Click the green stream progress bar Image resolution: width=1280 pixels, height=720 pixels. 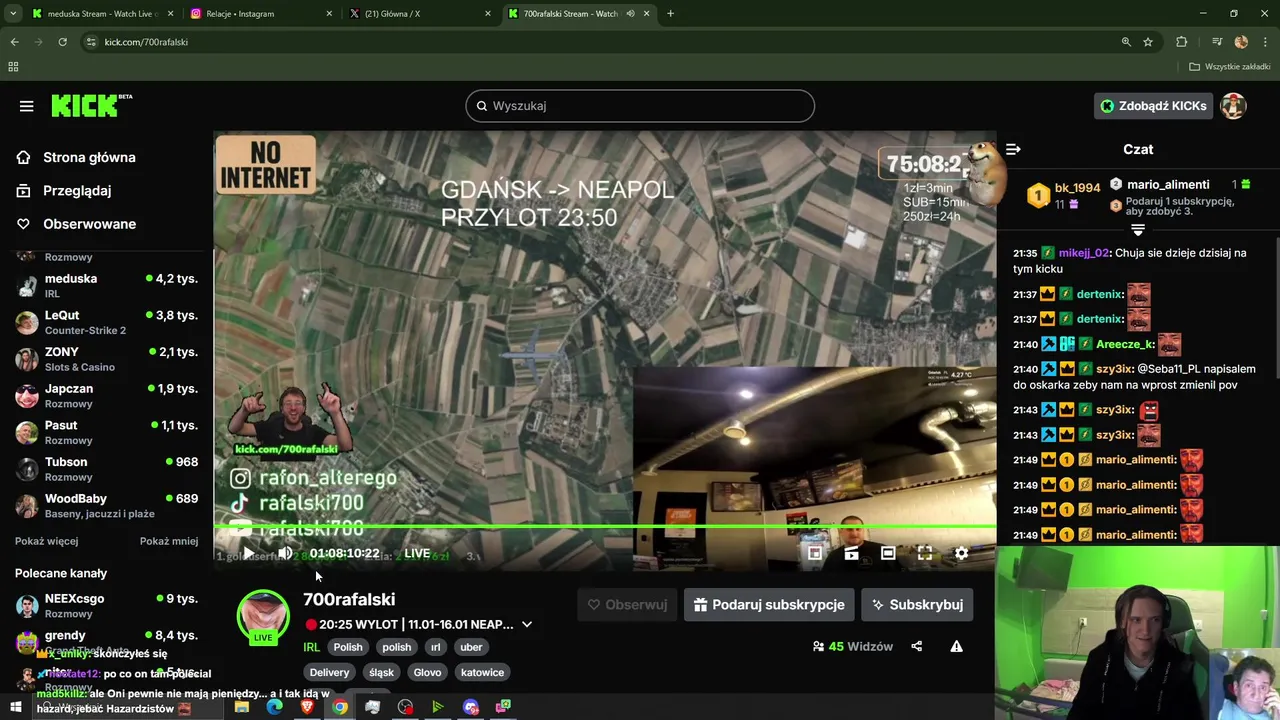coord(605,527)
